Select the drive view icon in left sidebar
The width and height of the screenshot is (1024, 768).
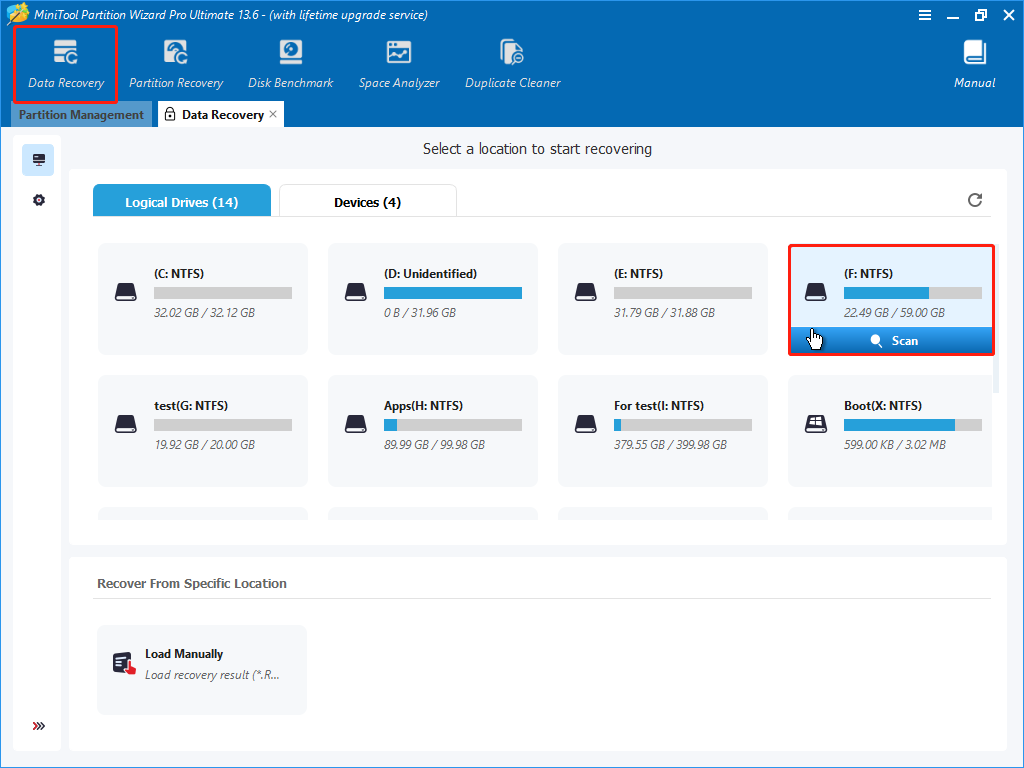click(38, 160)
